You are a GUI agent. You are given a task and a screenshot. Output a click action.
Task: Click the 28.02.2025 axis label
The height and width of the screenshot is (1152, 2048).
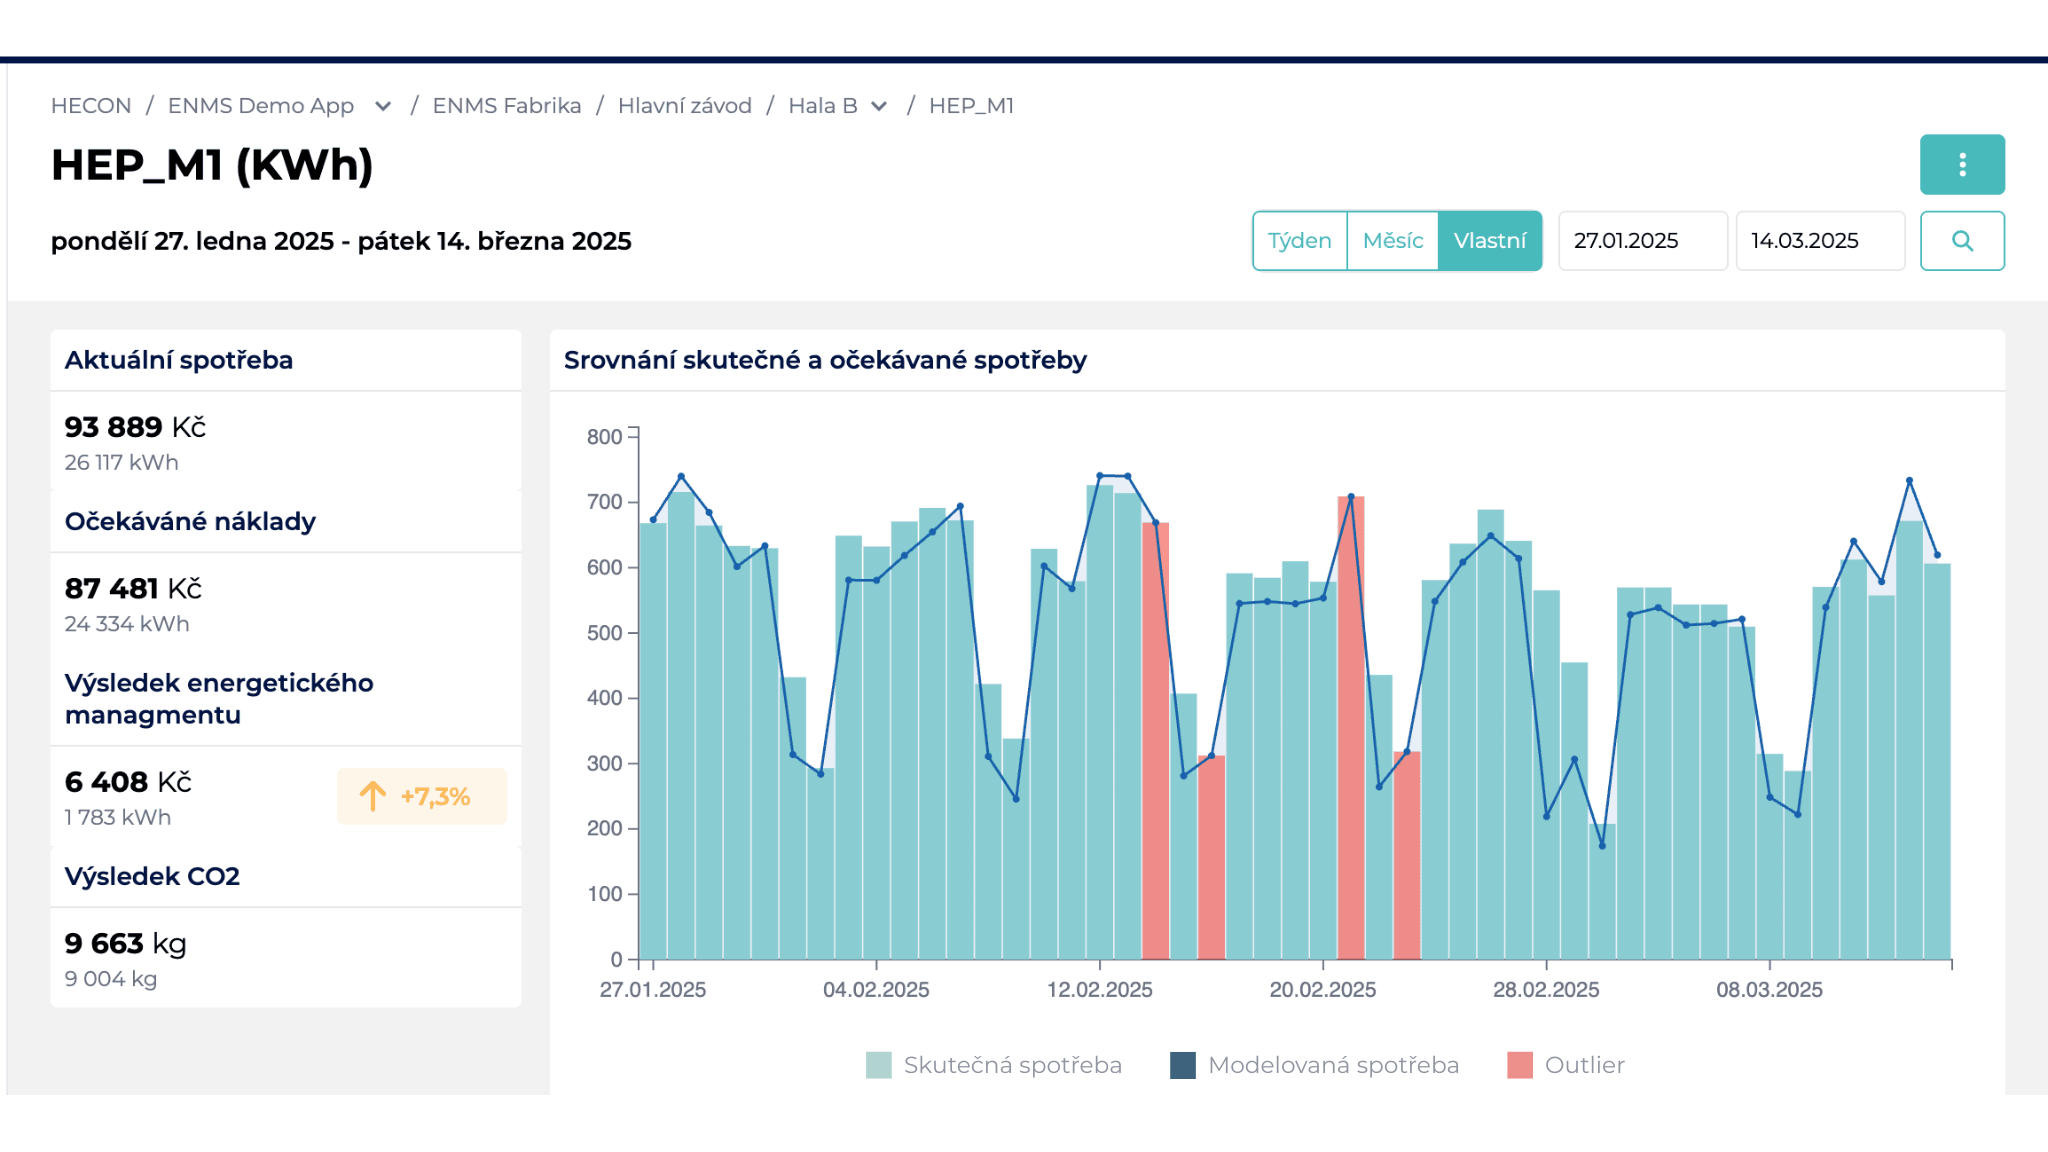[1546, 990]
